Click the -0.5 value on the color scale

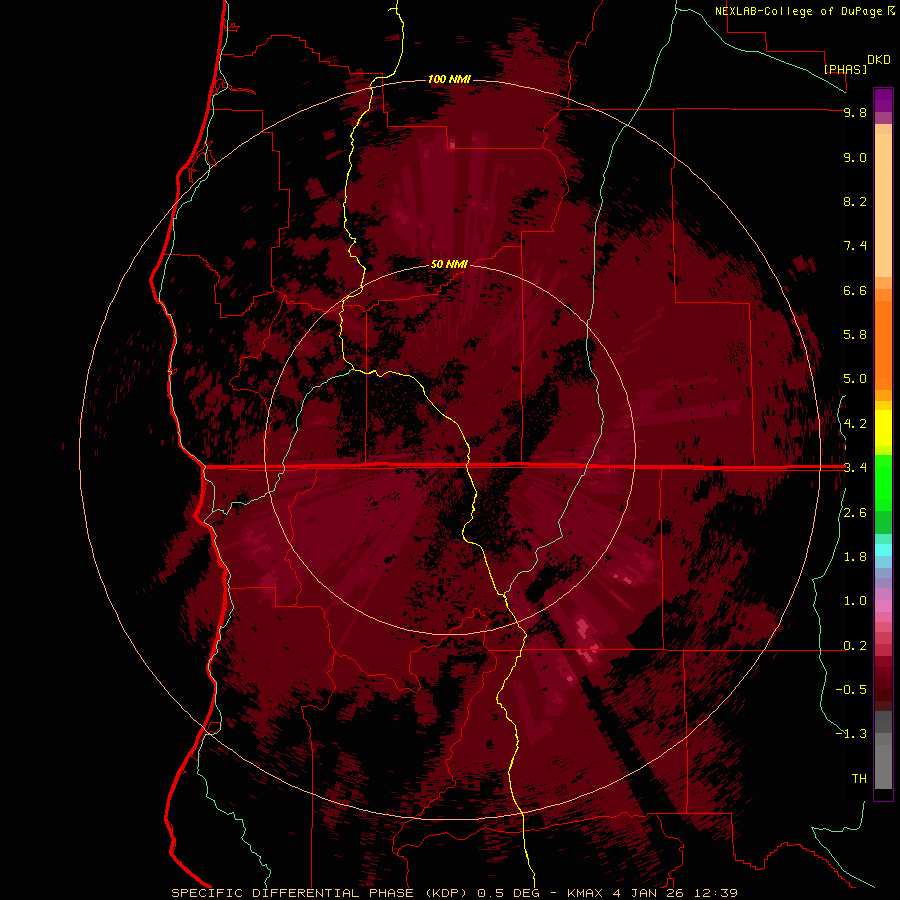pyautogui.click(x=851, y=690)
